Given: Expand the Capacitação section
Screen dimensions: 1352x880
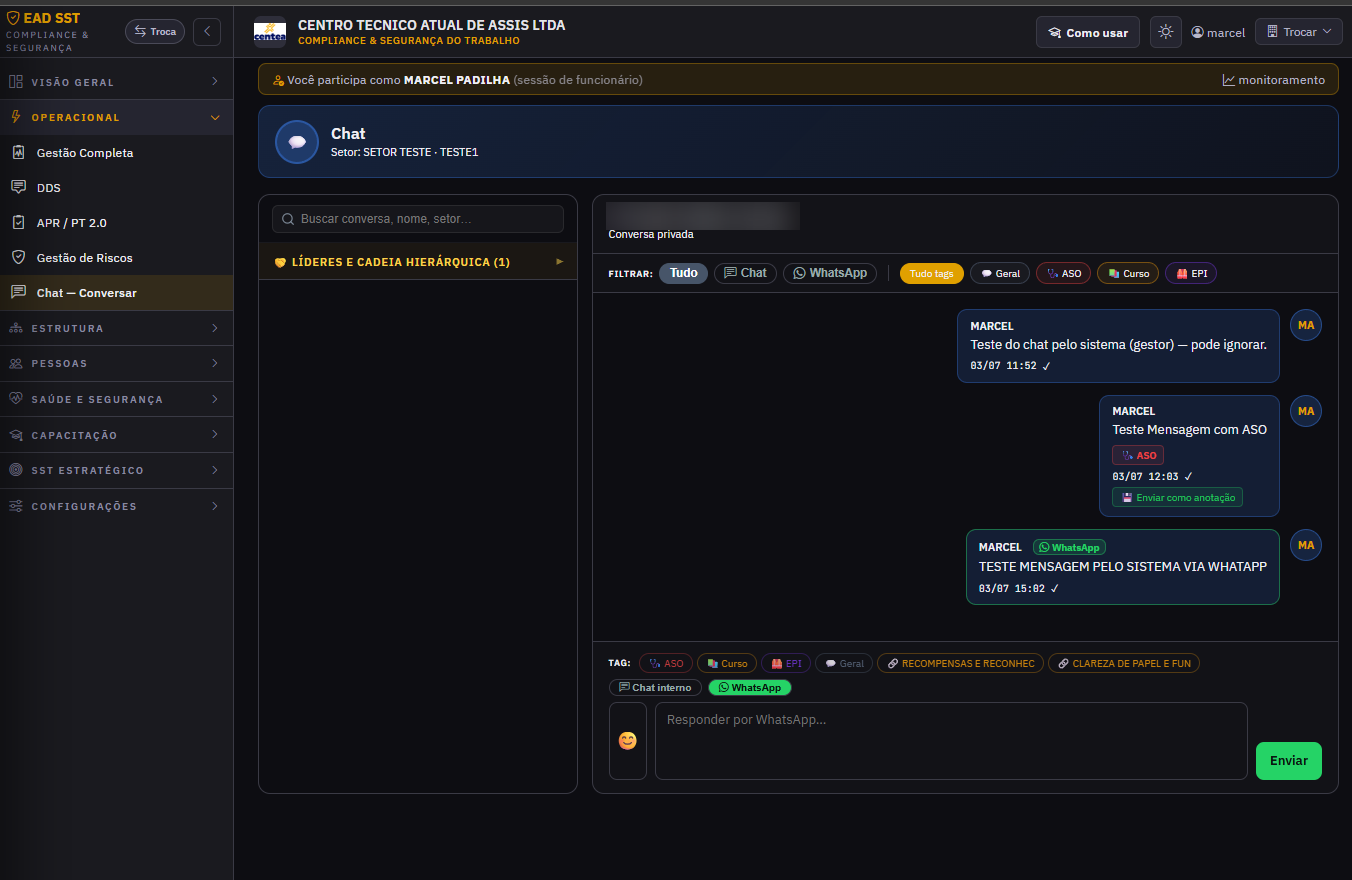Looking at the screenshot, I should point(116,435).
